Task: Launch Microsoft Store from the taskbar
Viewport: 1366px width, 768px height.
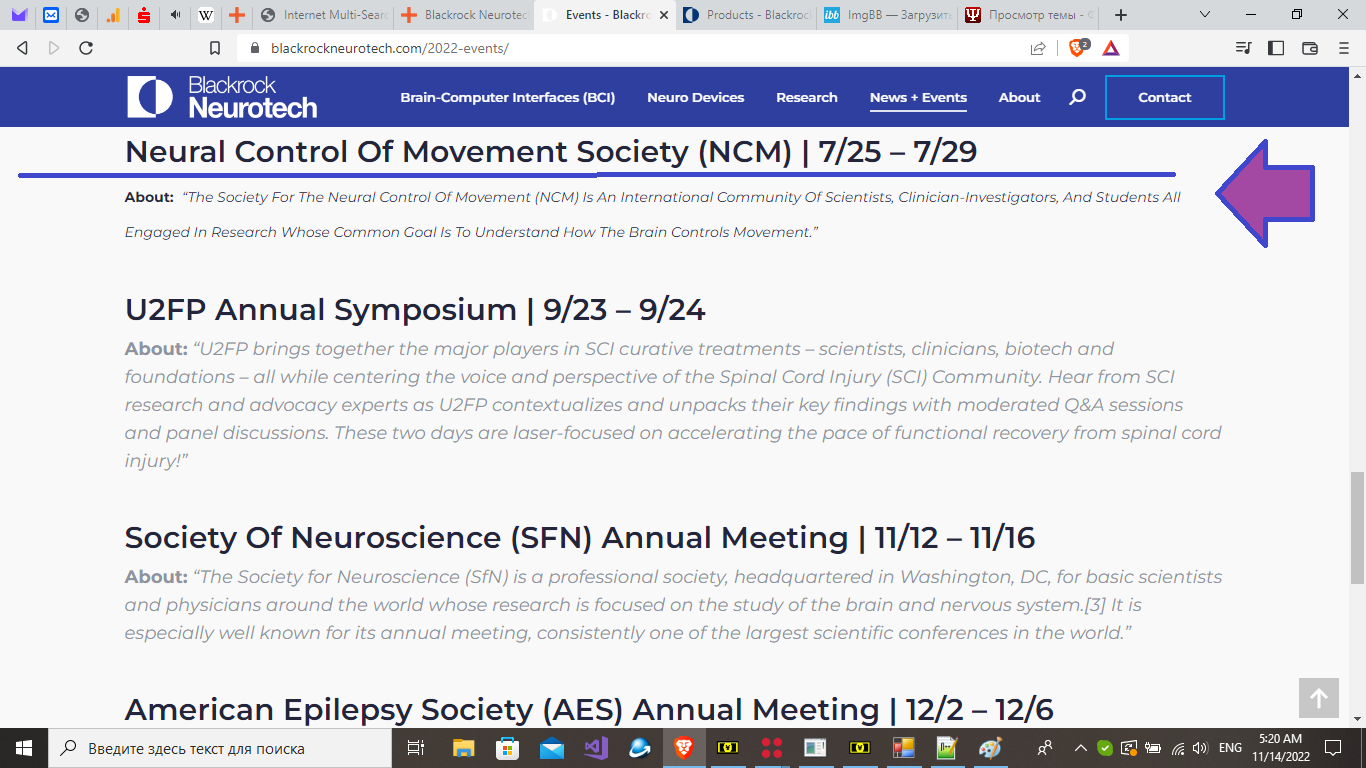Action: (507, 748)
